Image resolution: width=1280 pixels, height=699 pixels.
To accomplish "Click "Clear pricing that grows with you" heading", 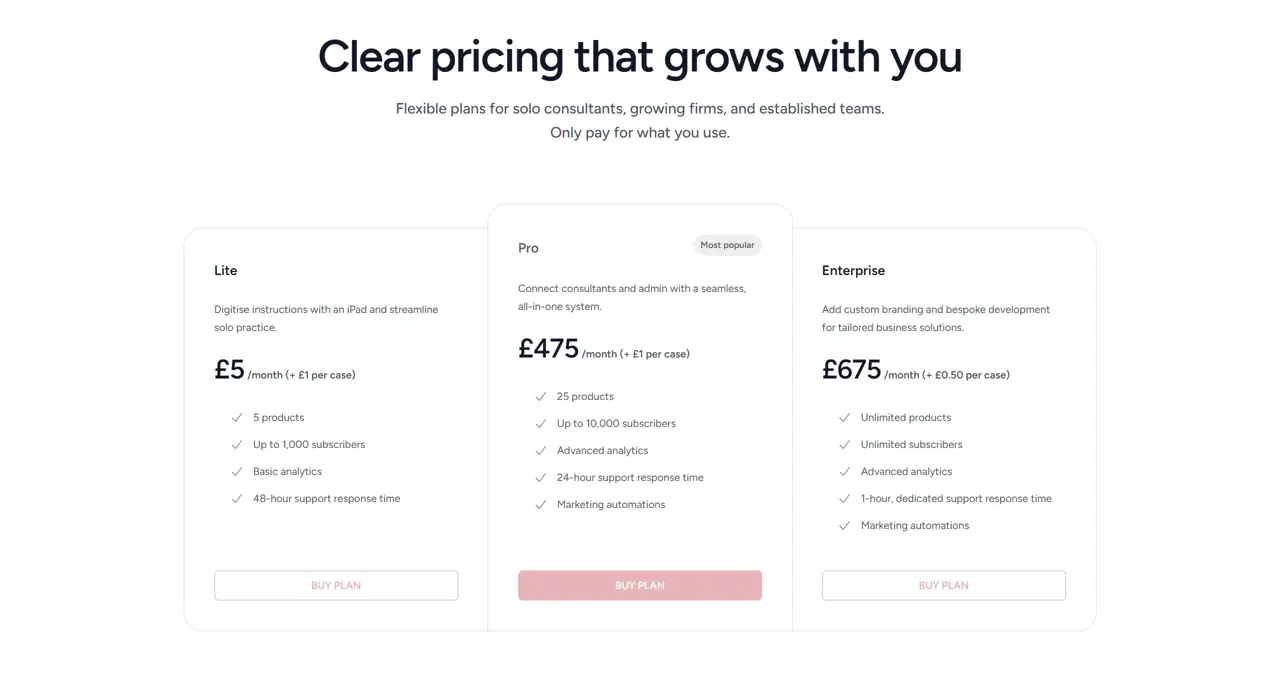I will [x=640, y=57].
